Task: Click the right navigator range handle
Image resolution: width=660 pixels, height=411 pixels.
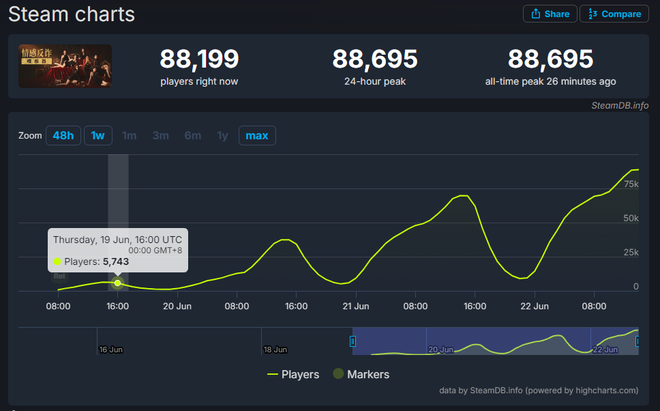Action: pos(637,341)
